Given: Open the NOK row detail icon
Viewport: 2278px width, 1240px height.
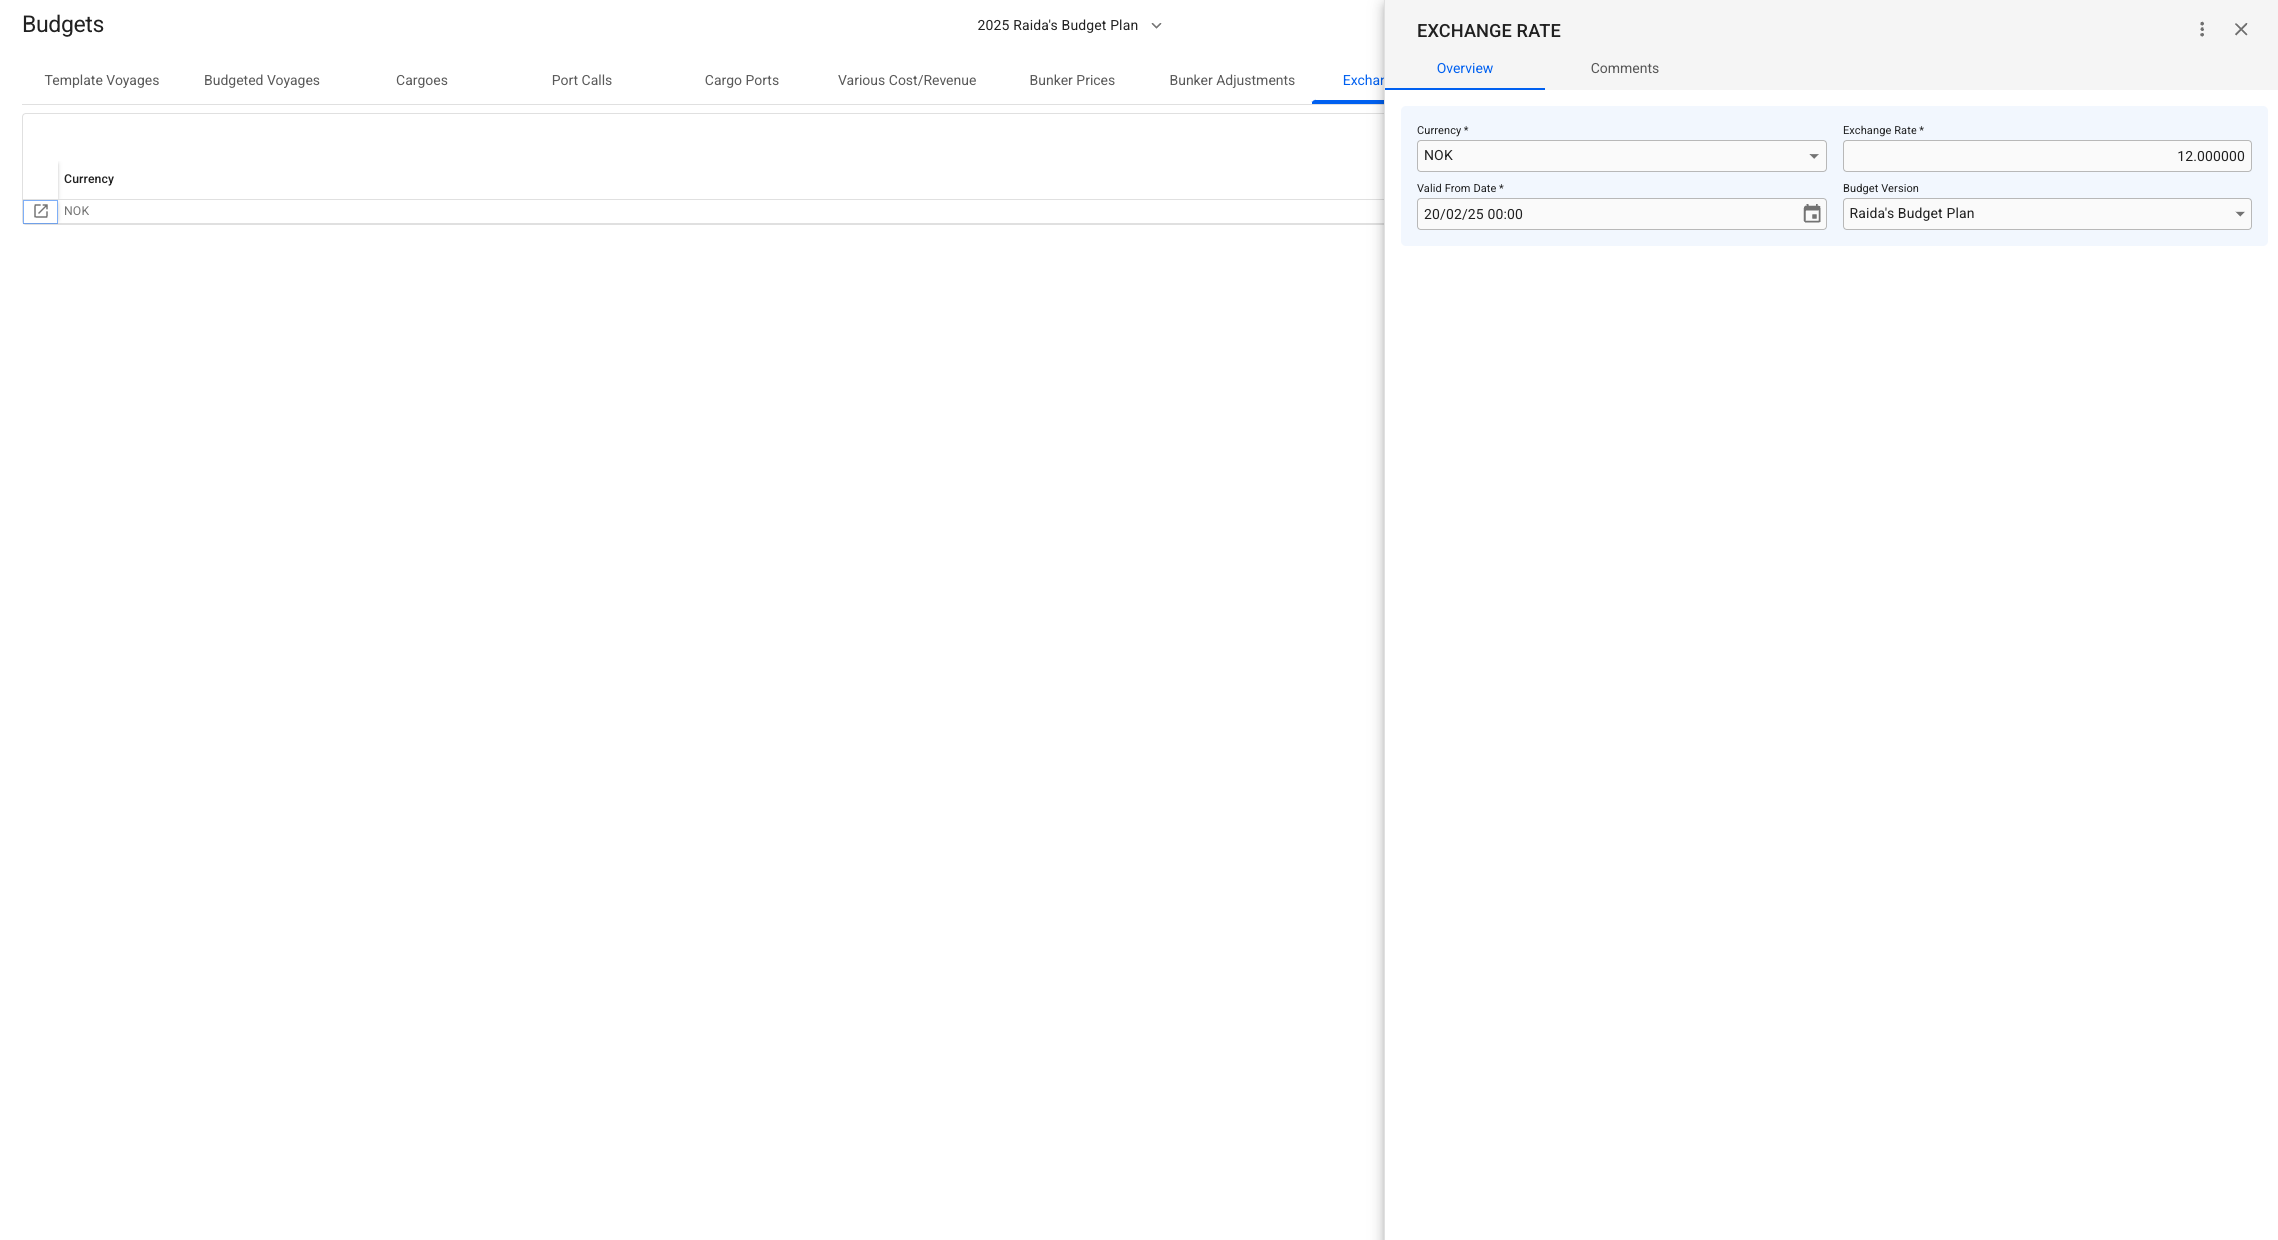Looking at the screenshot, I should tap(40, 211).
